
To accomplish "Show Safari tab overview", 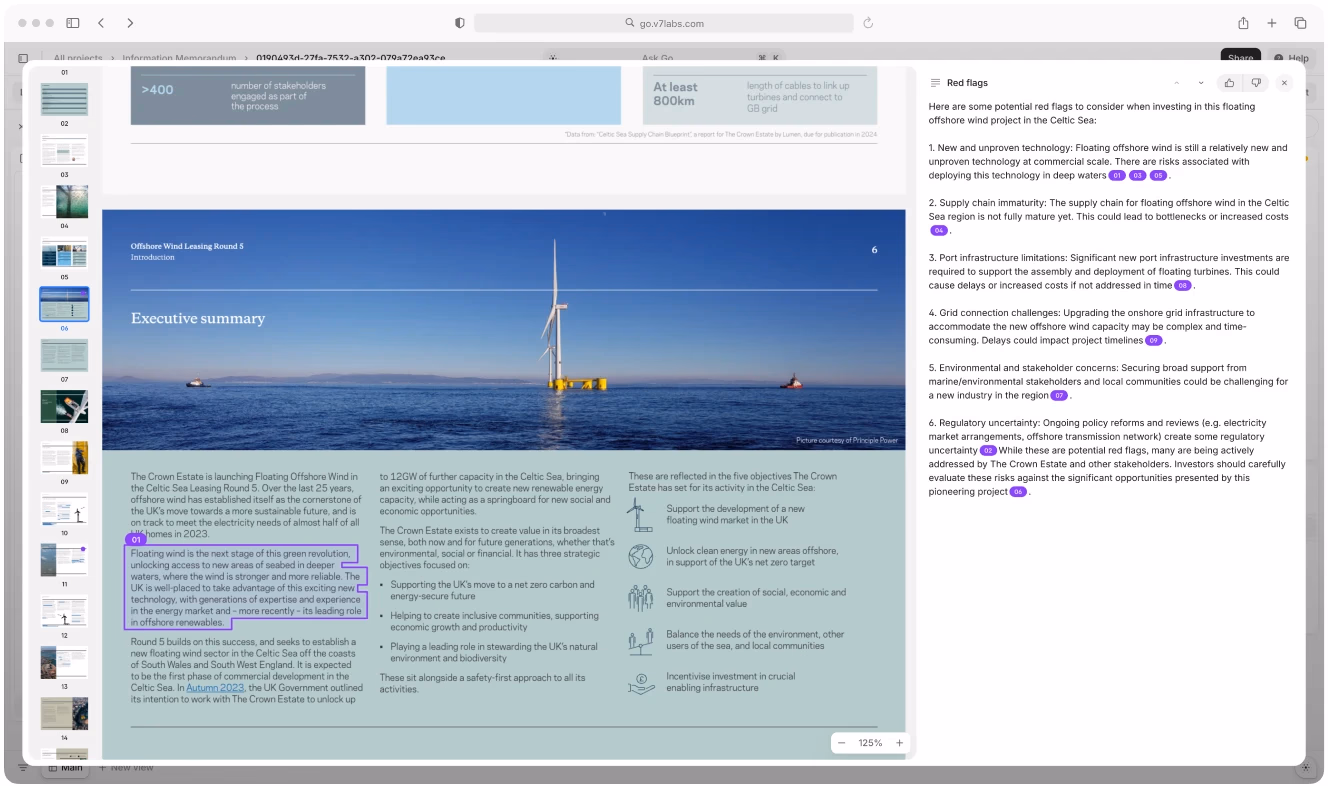I will pos(1301,23).
